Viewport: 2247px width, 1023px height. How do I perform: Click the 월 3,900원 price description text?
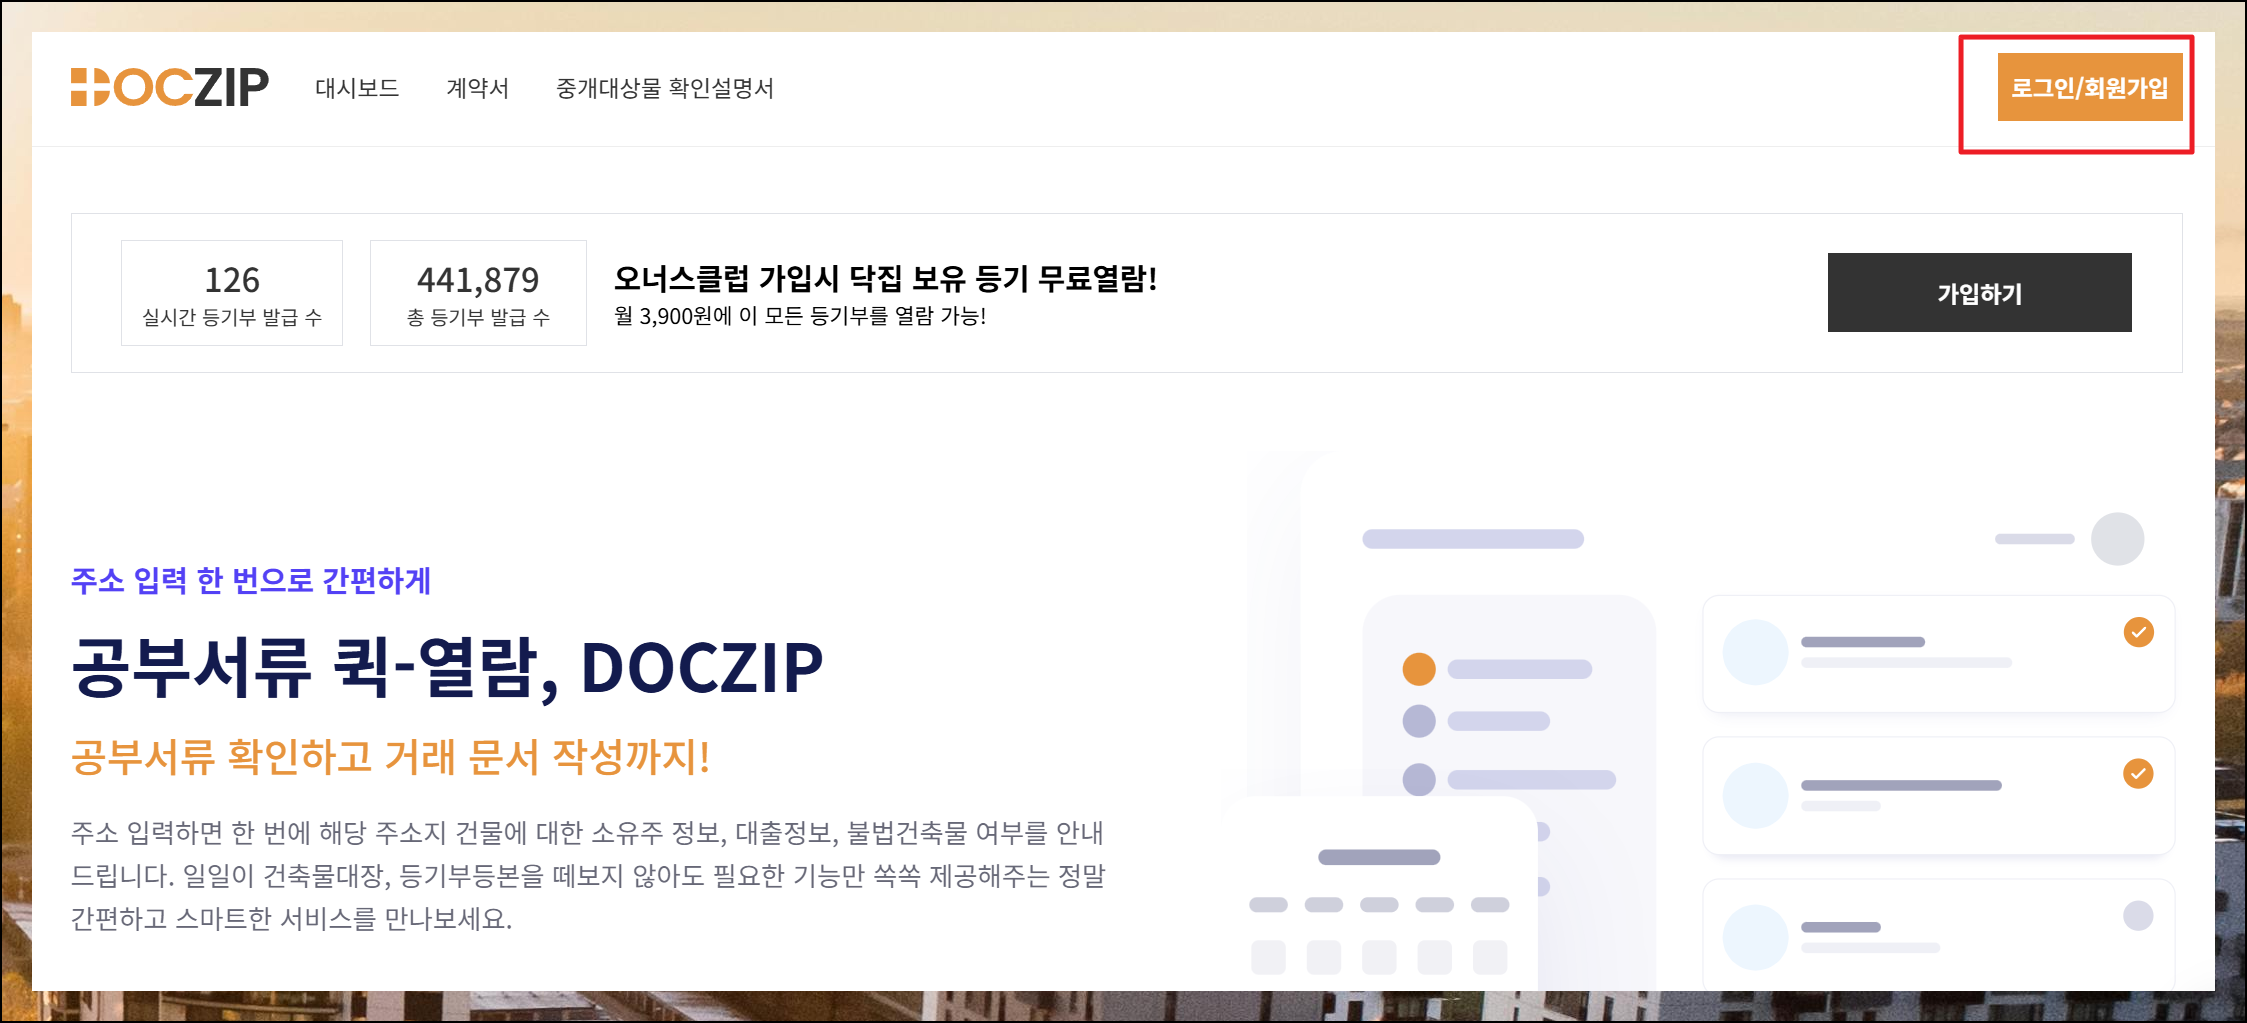[x=800, y=316]
